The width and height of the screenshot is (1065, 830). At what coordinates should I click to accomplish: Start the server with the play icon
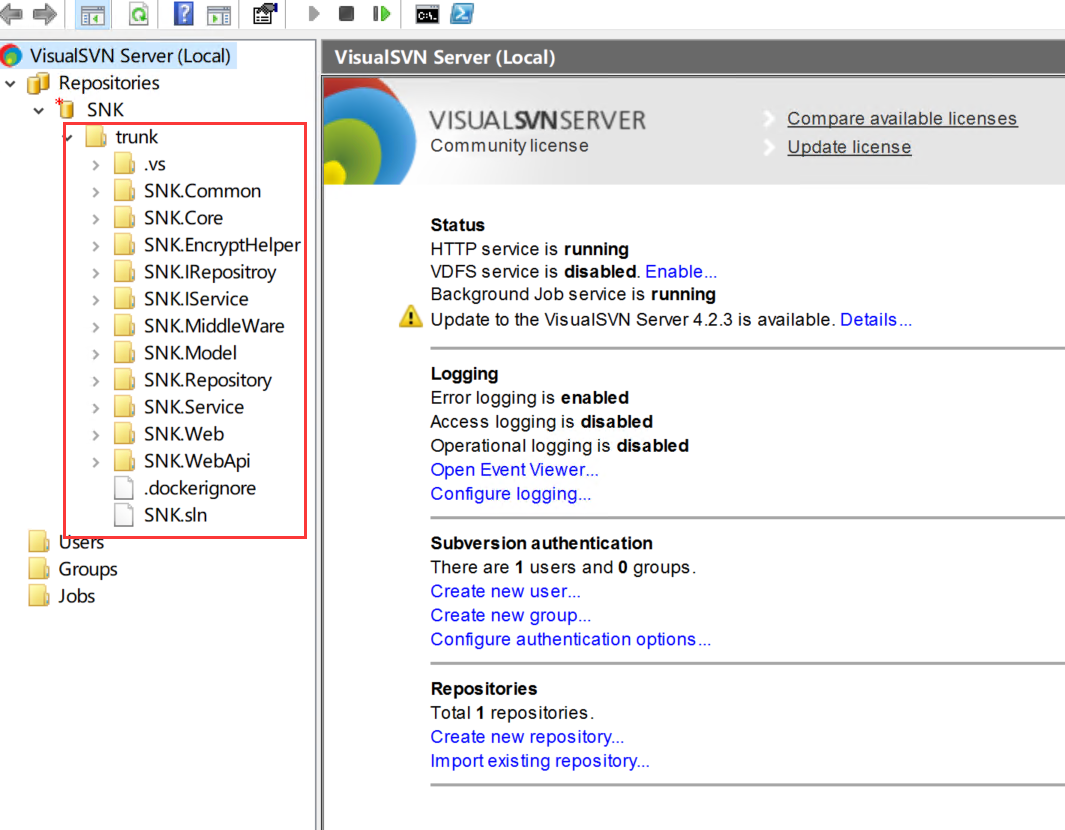313,14
